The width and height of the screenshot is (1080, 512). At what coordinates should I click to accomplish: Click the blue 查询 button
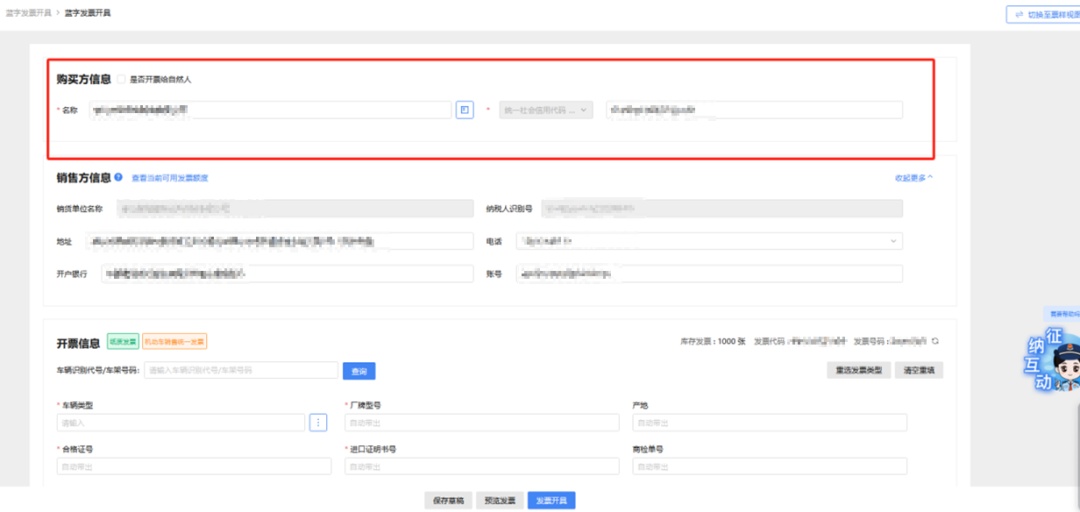click(360, 371)
